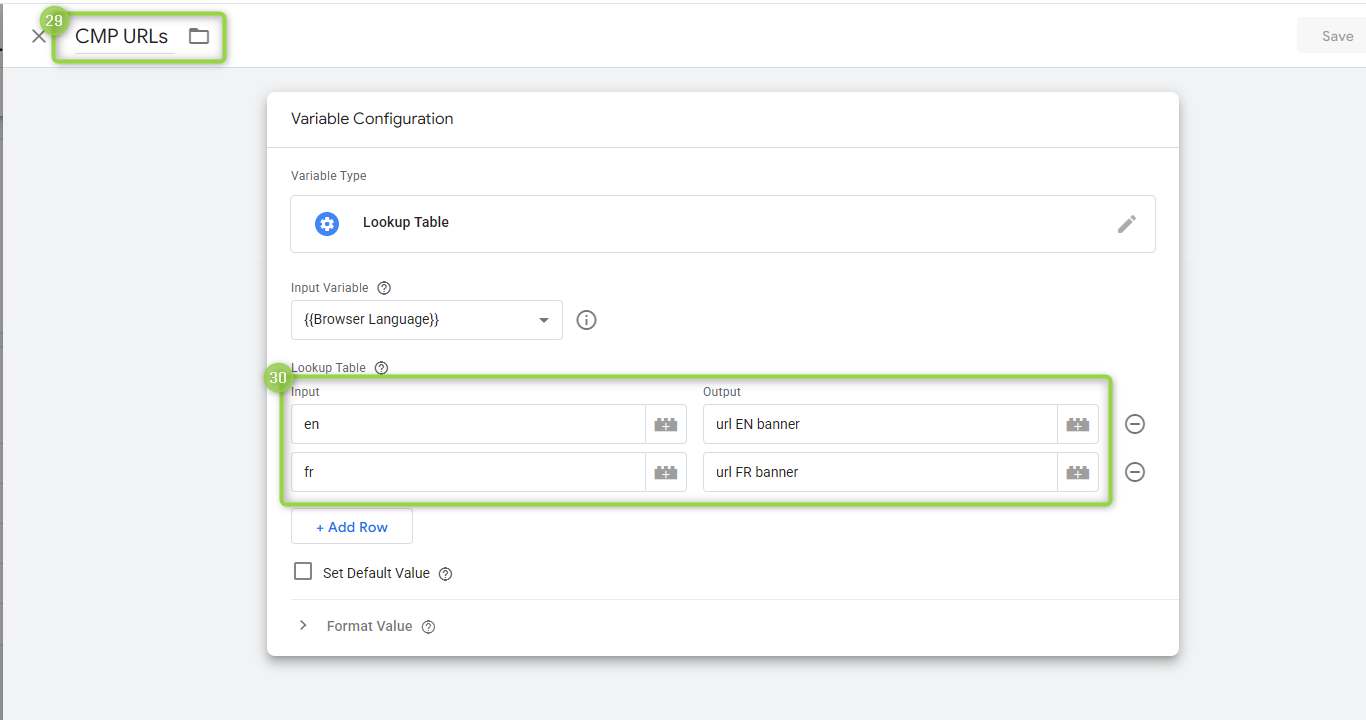Insert variable in 'url FR banner' output field
The height and width of the screenshot is (720, 1366).
click(1077, 472)
